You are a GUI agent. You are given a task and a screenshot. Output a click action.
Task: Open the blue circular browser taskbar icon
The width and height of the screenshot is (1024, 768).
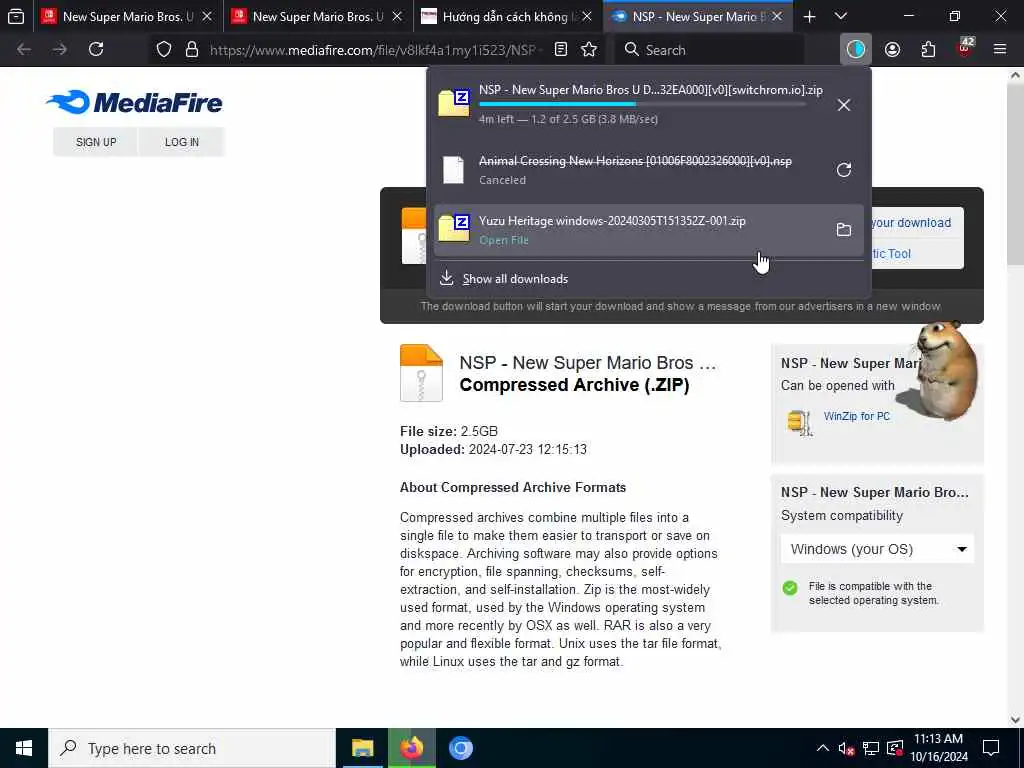click(461, 748)
